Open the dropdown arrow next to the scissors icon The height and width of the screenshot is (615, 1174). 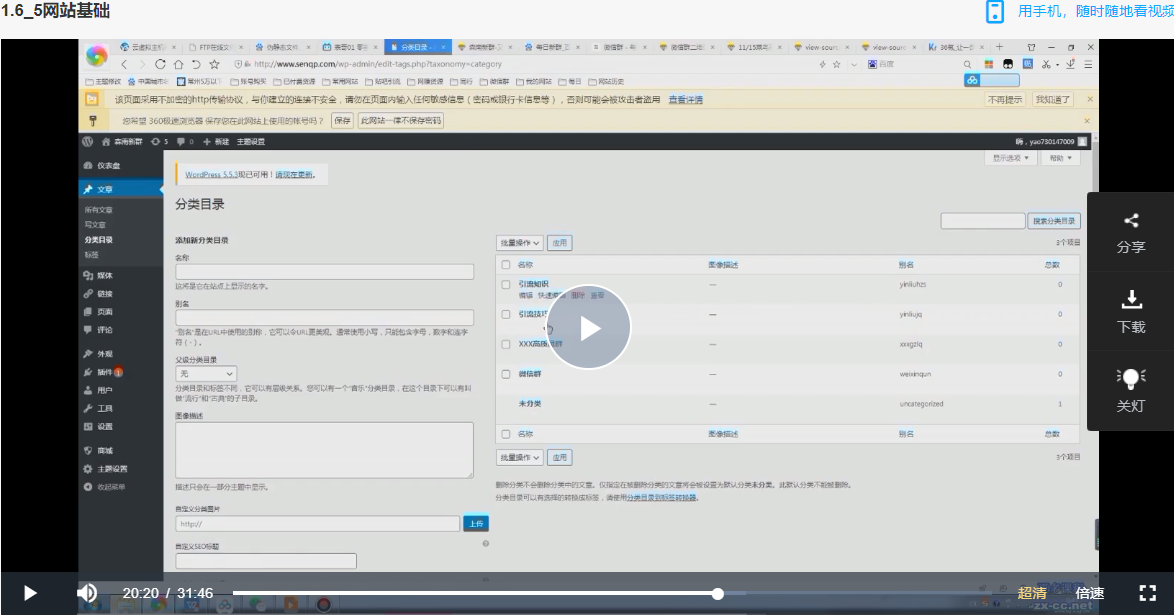click(x=1056, y=65)
